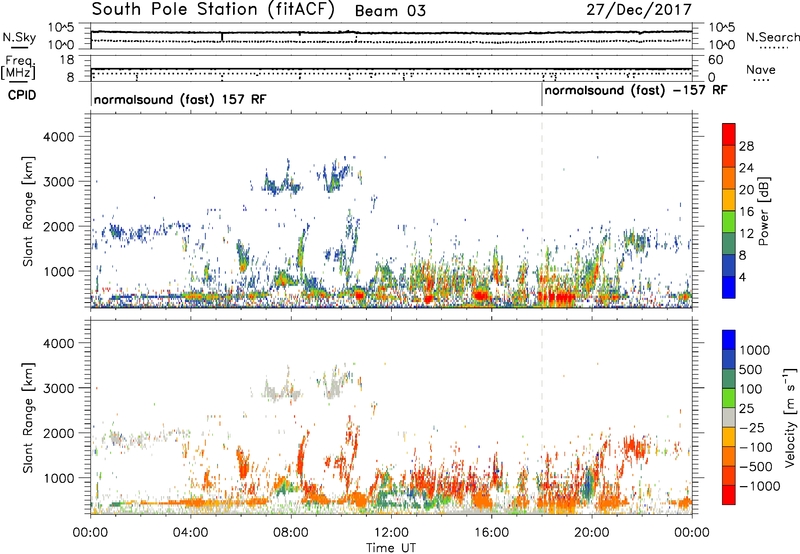Click the '16' Power colorbar tick label
Screen dimensions: 800x554
click(x=746, y=212)
